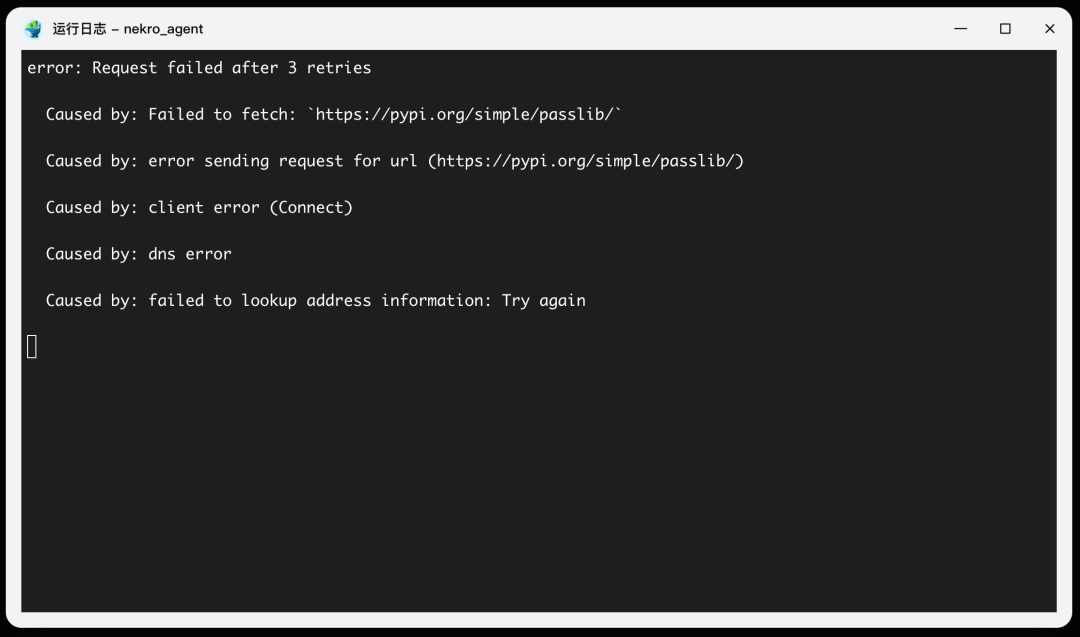Minimize the 运行日志 log window

pos(961,29)
